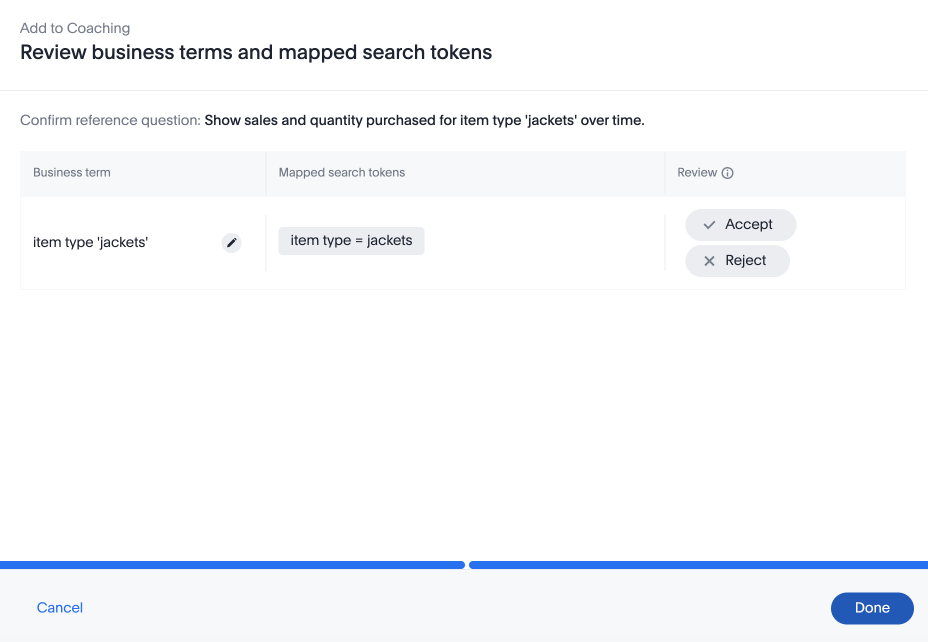
Task: Cancel the Add to Coaching flow
Action: pyautogui.click(x=59, y=608)
